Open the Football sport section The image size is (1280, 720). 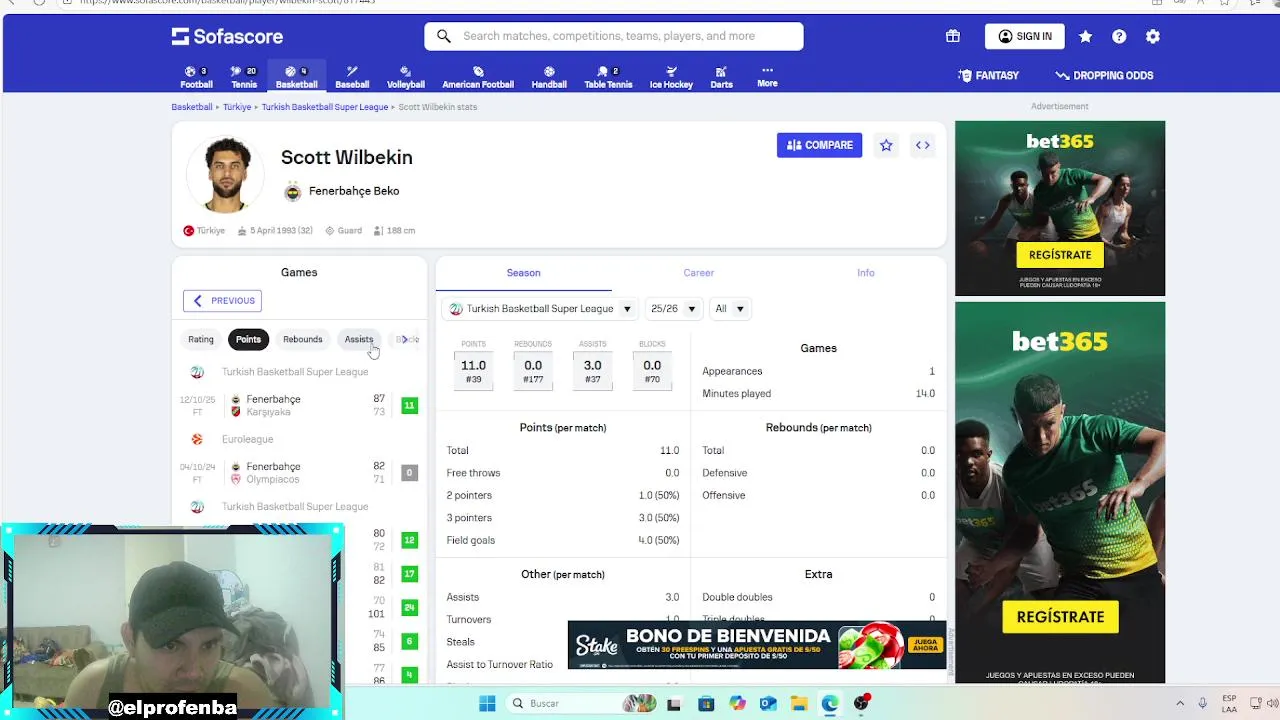[196, 77]
